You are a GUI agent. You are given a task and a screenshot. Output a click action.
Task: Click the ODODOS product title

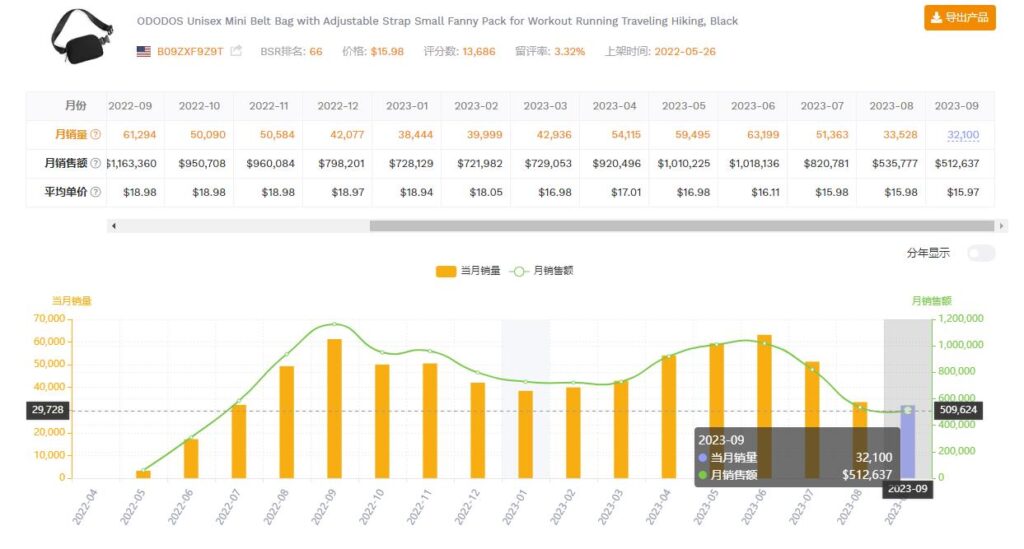click(x=437, y=21)
